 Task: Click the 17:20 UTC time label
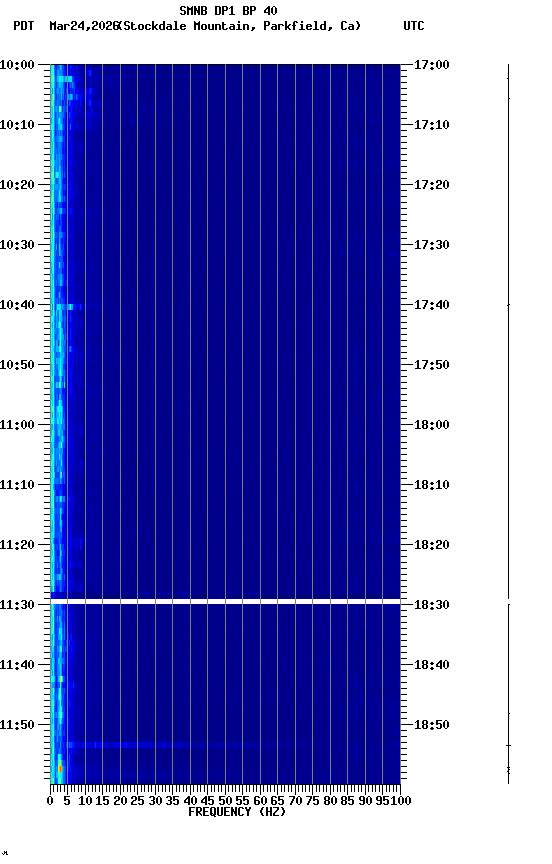(432, 185)
